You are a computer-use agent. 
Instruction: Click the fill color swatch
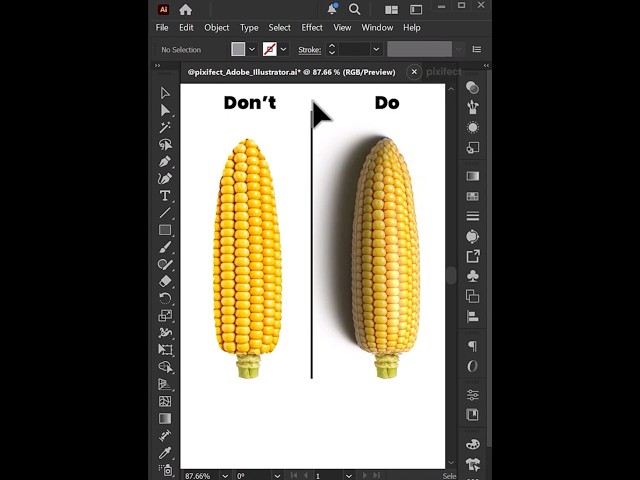click(238, 49)
